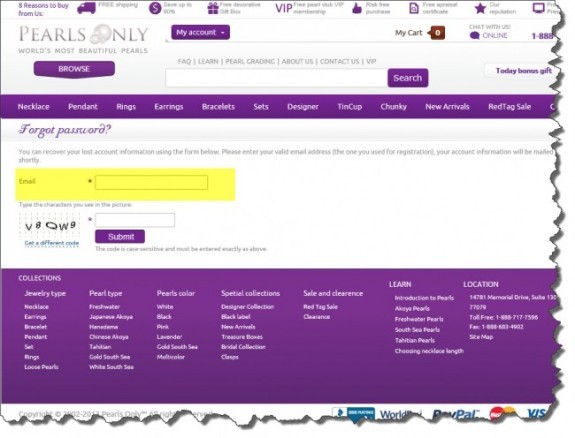Open the My account dropdown
This screenshot has height=438, width=575.
[200, 32]
